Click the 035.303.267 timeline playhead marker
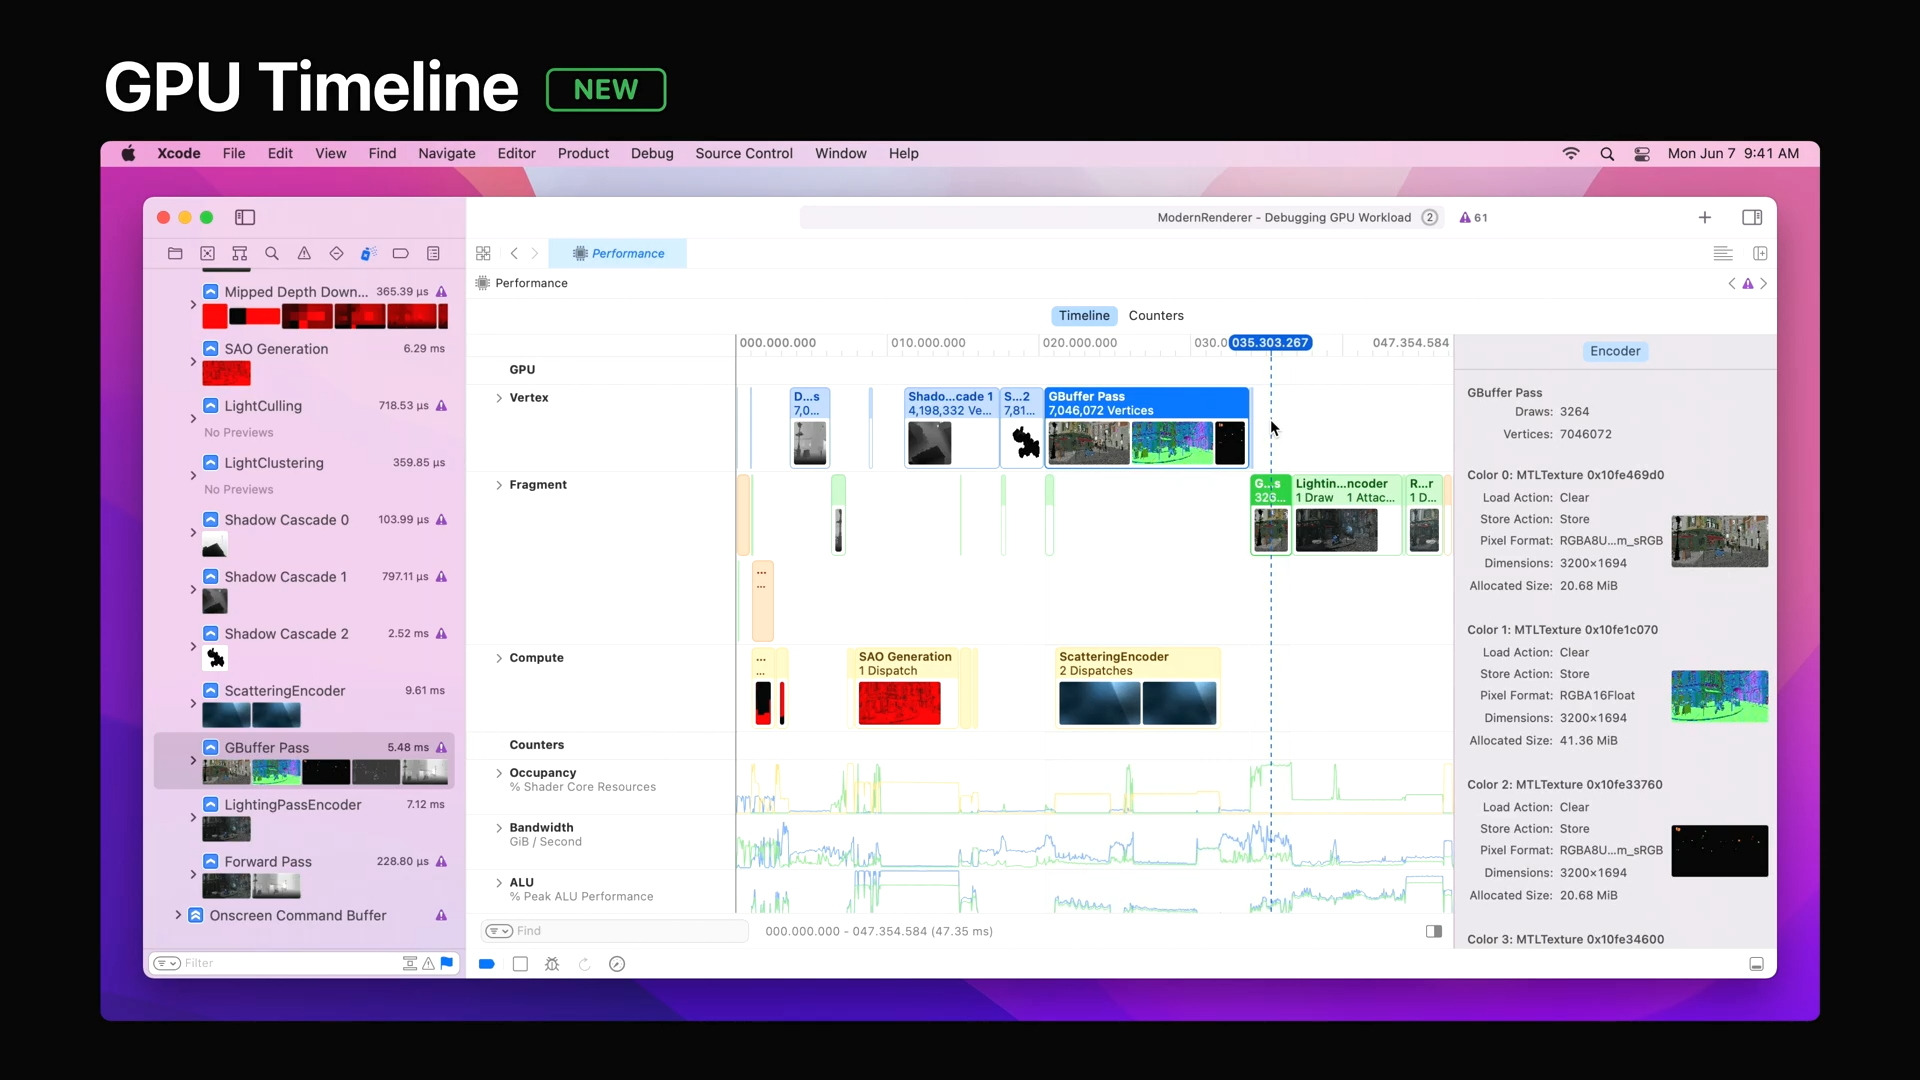Screen dimensions: 1920x1080 pyautogui.click(x=1270, y=343)
